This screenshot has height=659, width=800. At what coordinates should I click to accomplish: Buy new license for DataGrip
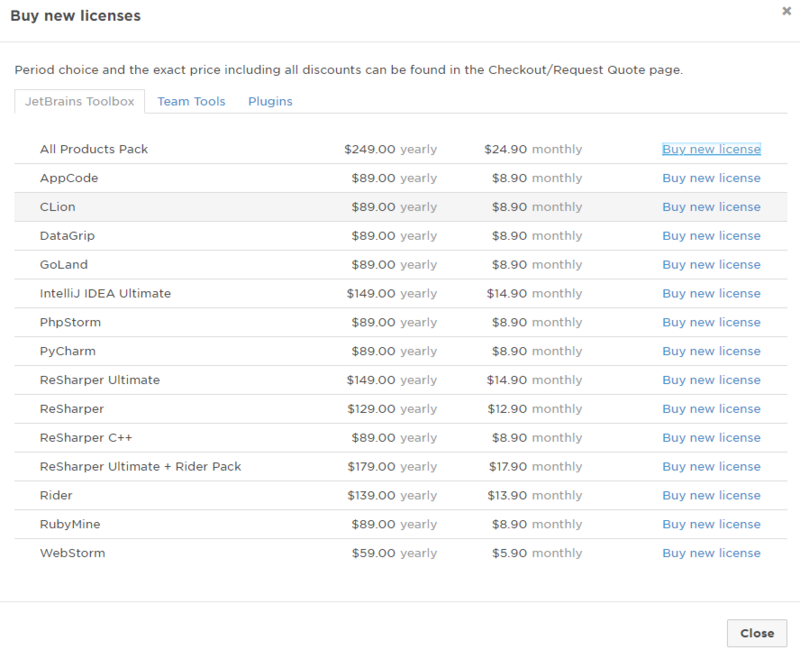point(711,236)
